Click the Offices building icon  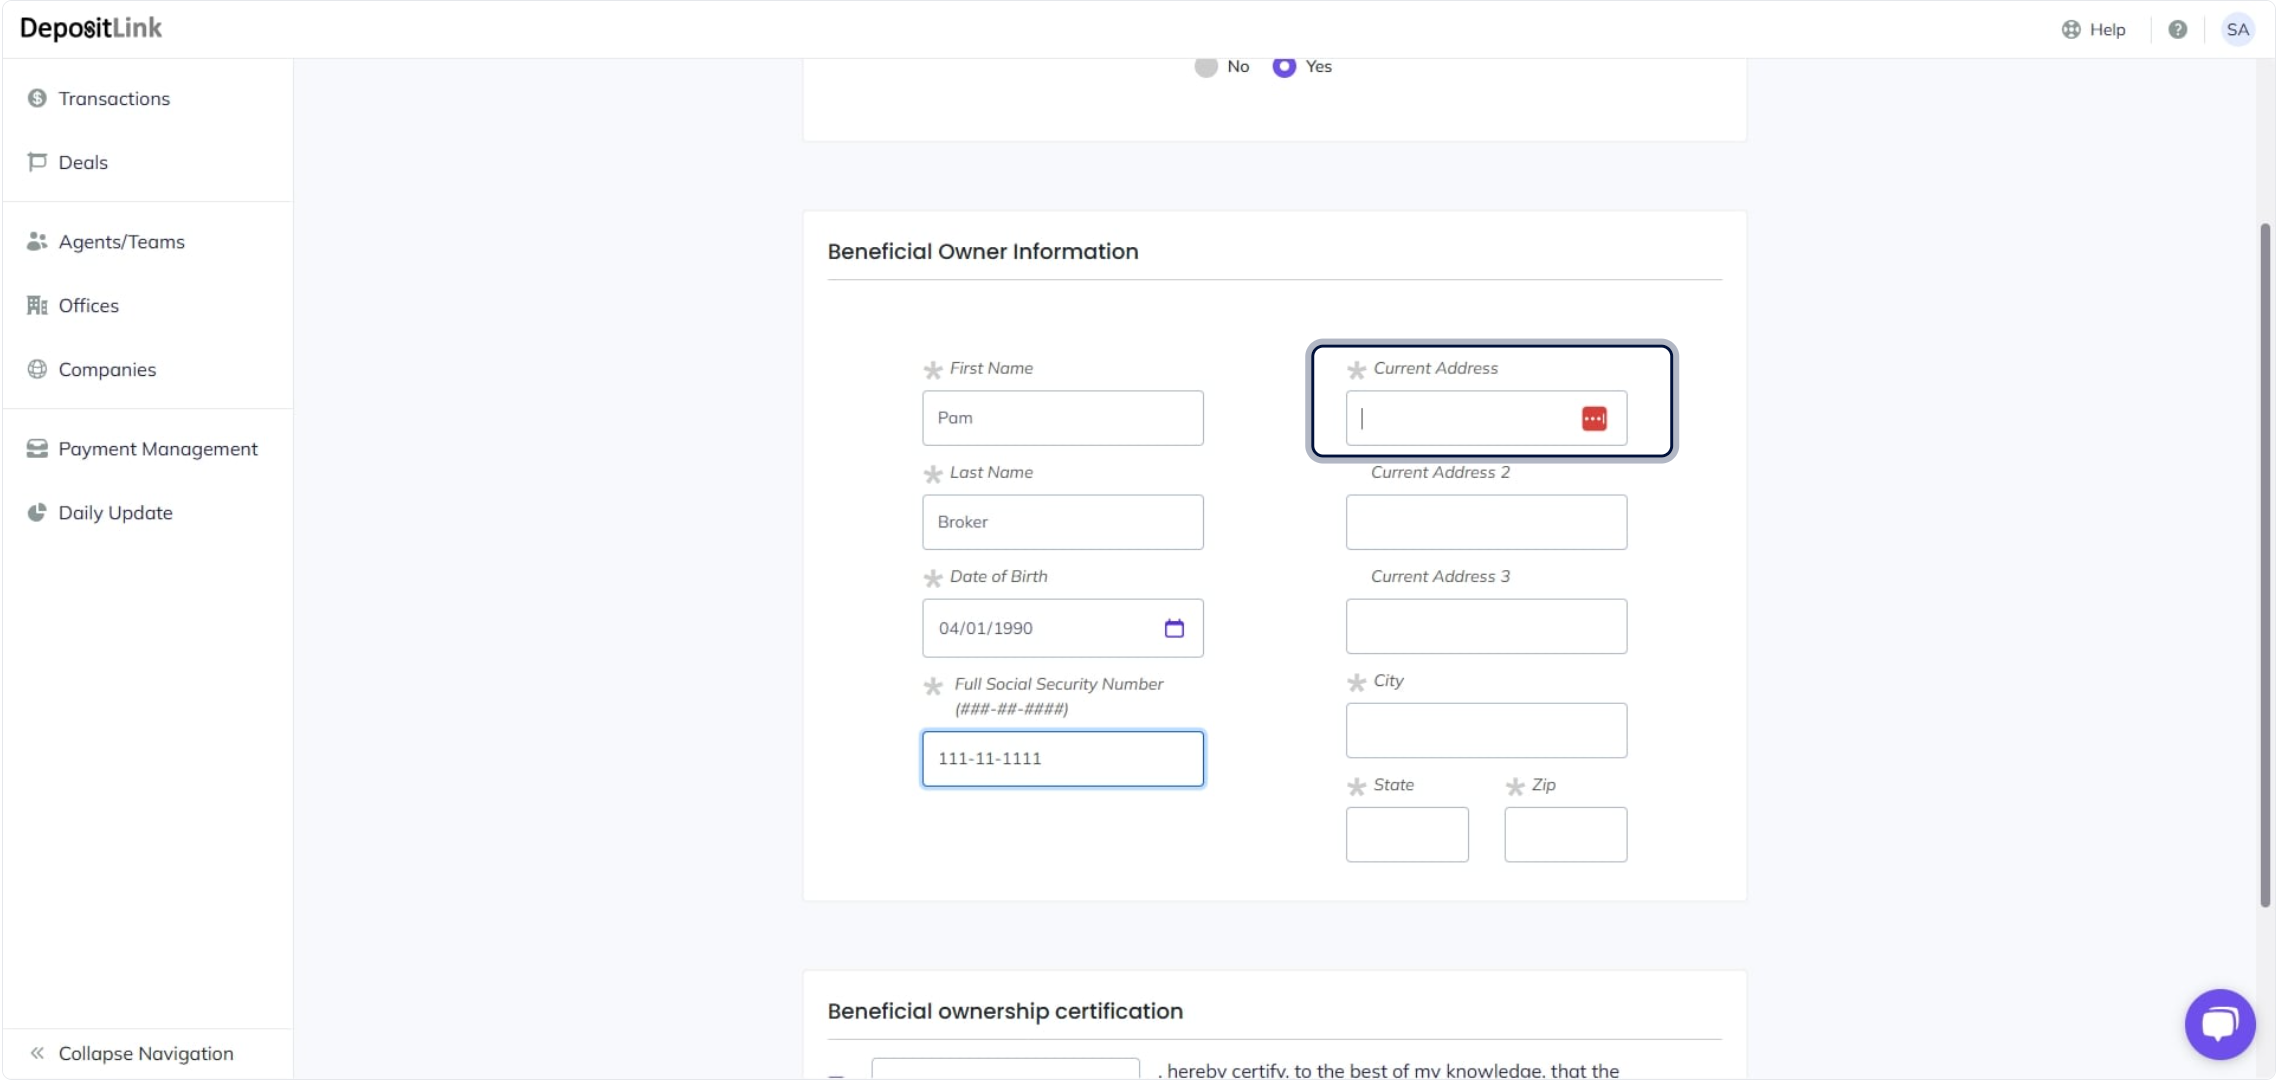coord(37,305)
